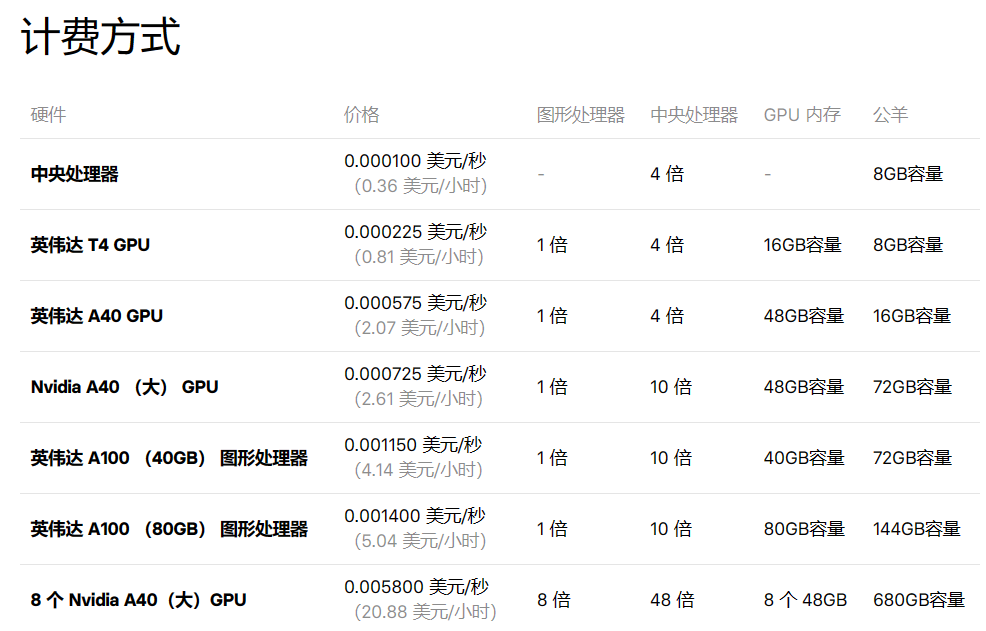
Task: Click 680GB容量 RAM cell
Action: pyautogui.click(x=919, y=600)
